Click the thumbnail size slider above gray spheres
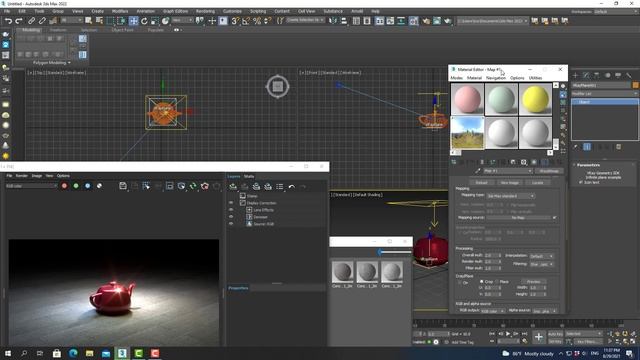The height and width of the screenshot is (360, 640). [x=394, y=252]
